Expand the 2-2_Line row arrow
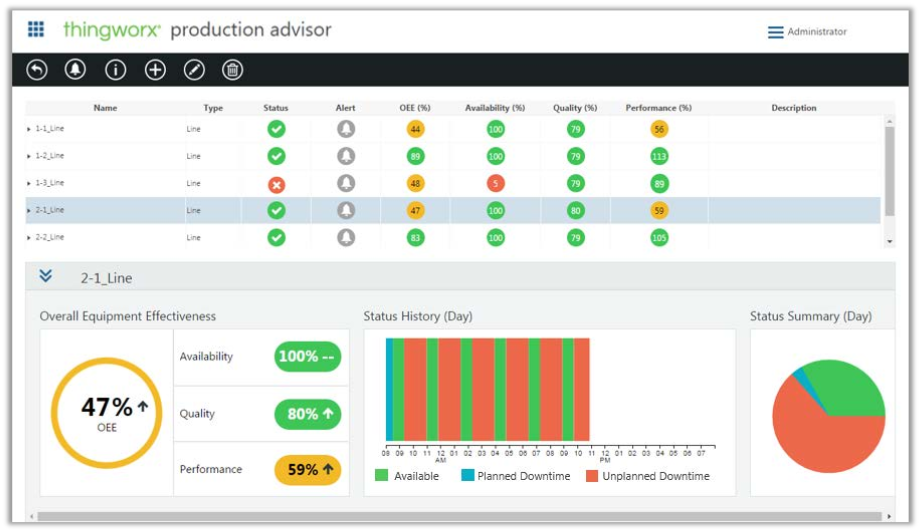Viewport: 921px width, 532px height. coord(29,238)
